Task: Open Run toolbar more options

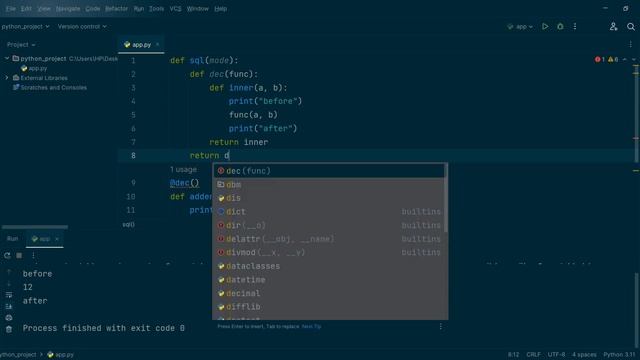Action: point(33,255)
